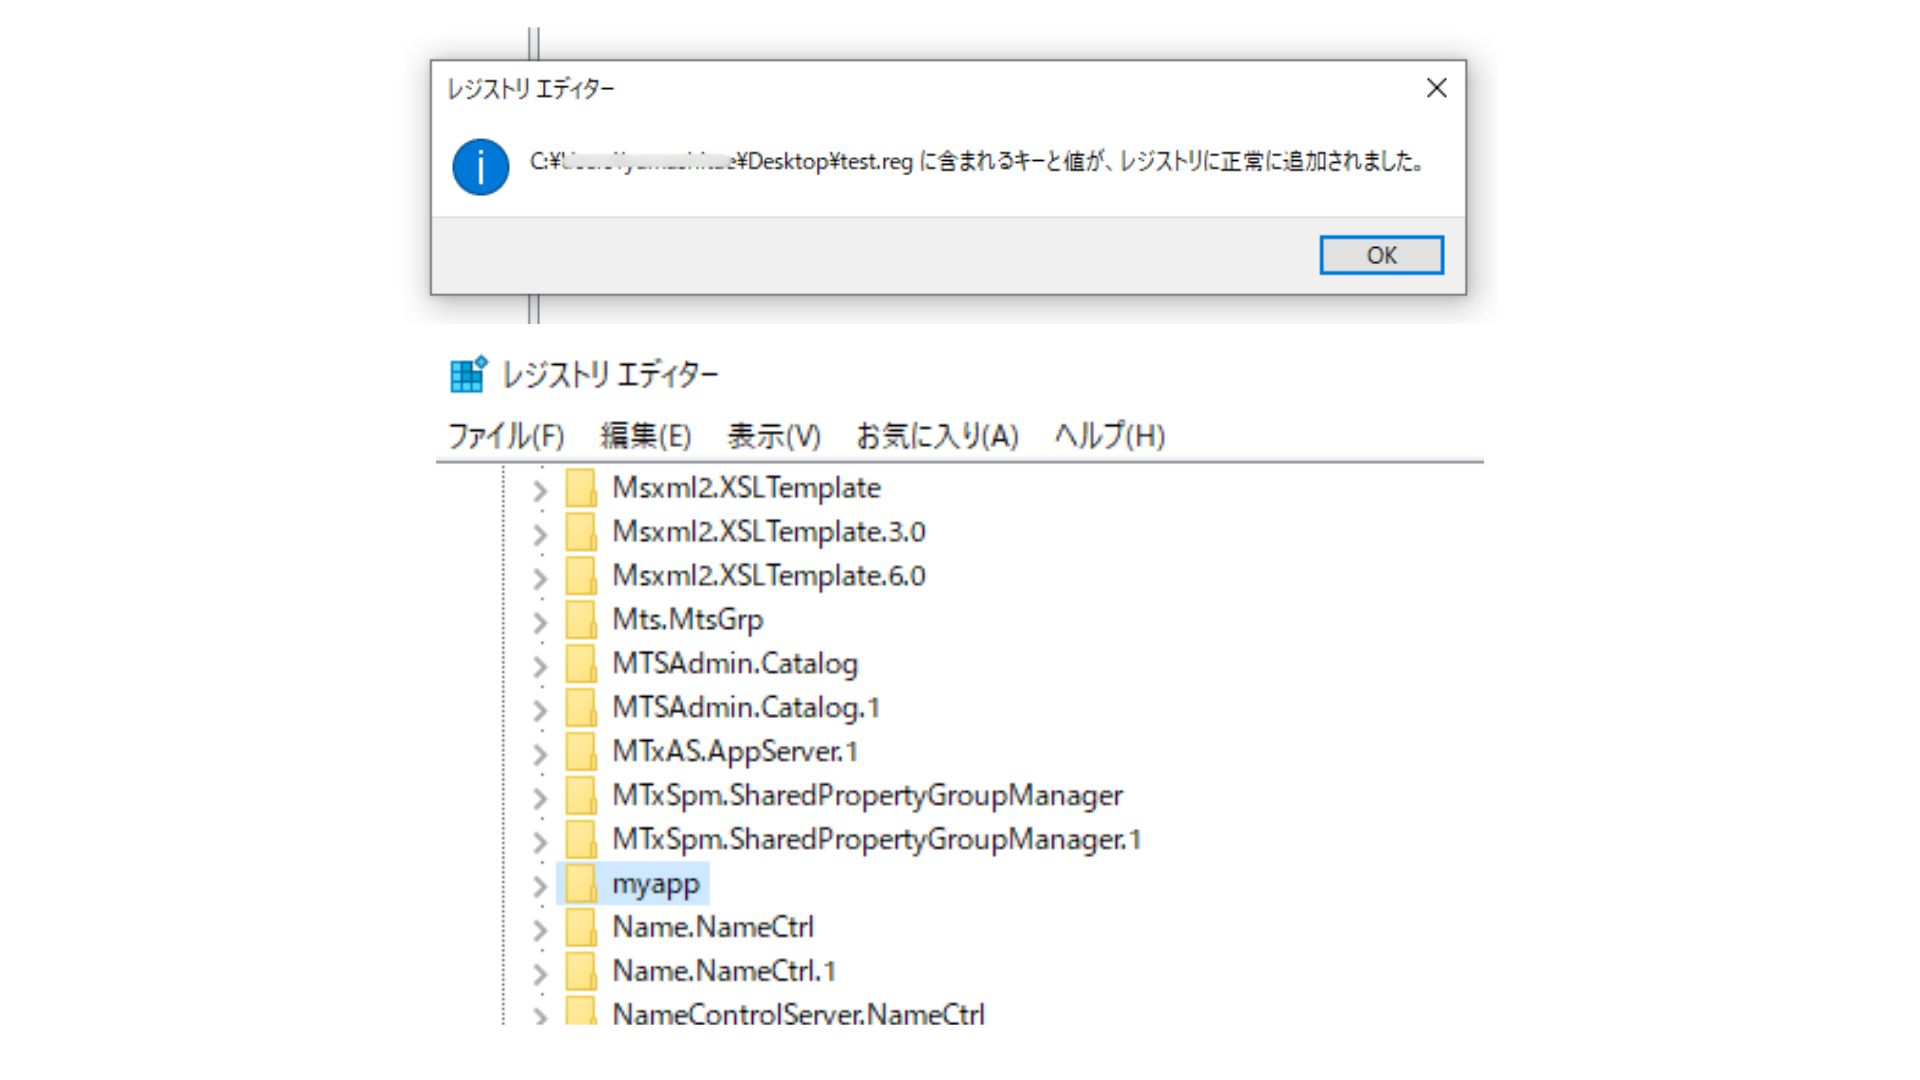The width and height of the screenshot is (1920, 1080).
Task: Click the blue information icon in dialog
Action: pyautogui.click(x=480, y=167)
